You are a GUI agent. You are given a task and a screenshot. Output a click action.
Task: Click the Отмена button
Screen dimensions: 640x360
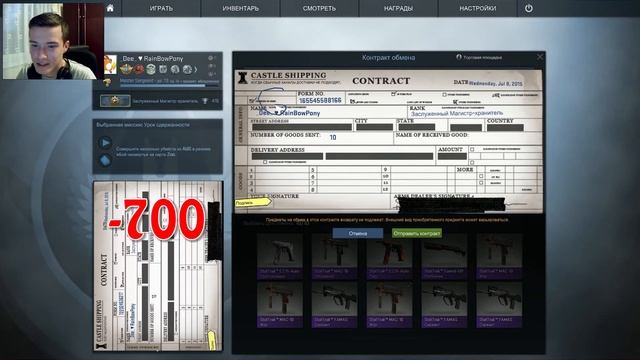point(358,233)
